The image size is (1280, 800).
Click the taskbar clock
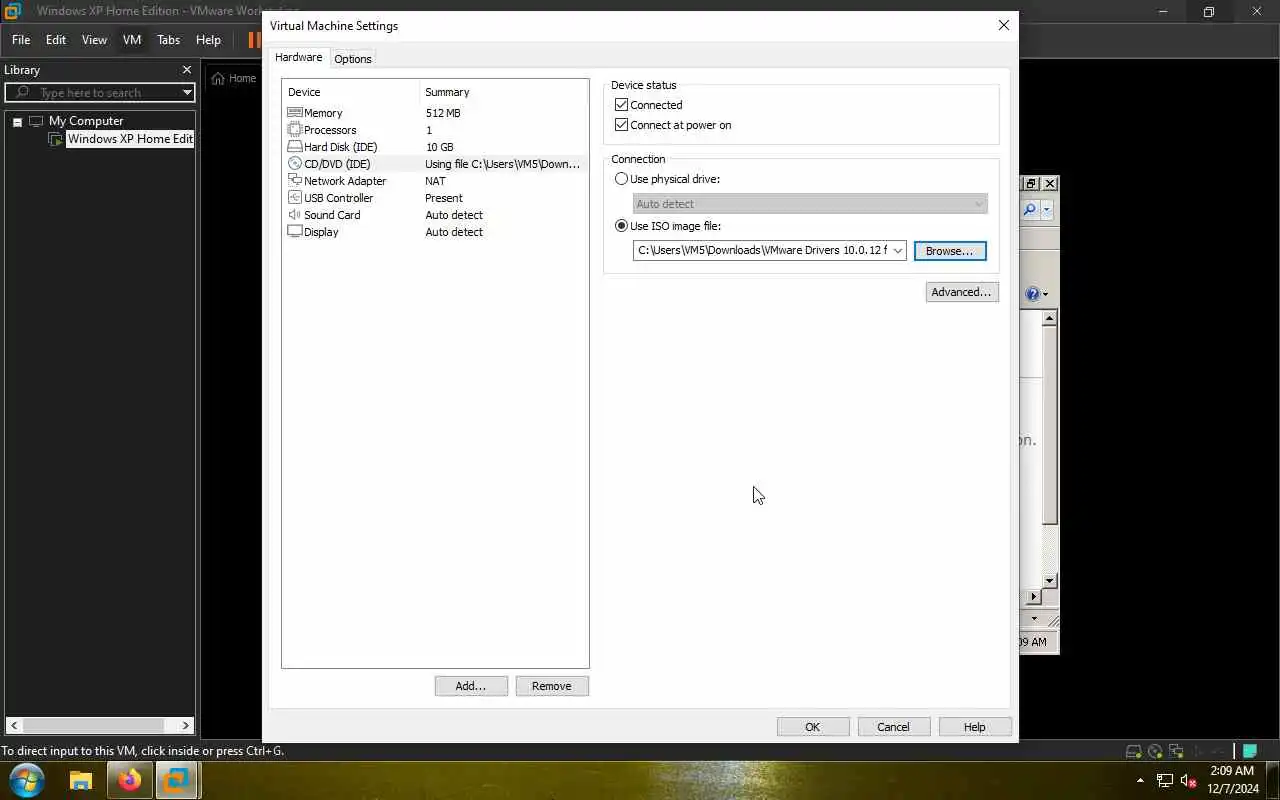(x=1232, y=780)
